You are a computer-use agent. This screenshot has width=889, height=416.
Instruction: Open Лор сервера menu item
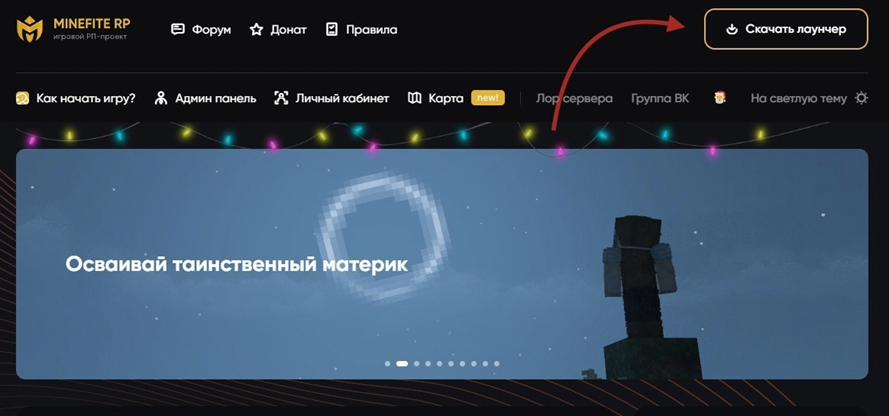[x=574, y=98]
